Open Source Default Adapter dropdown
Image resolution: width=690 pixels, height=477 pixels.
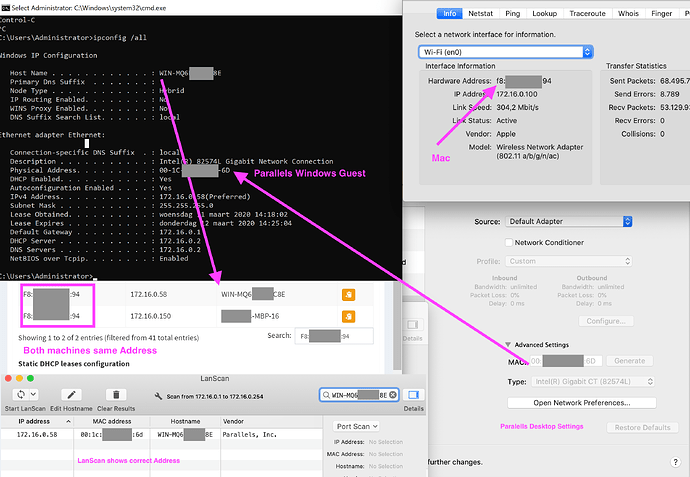pos(569,221)
